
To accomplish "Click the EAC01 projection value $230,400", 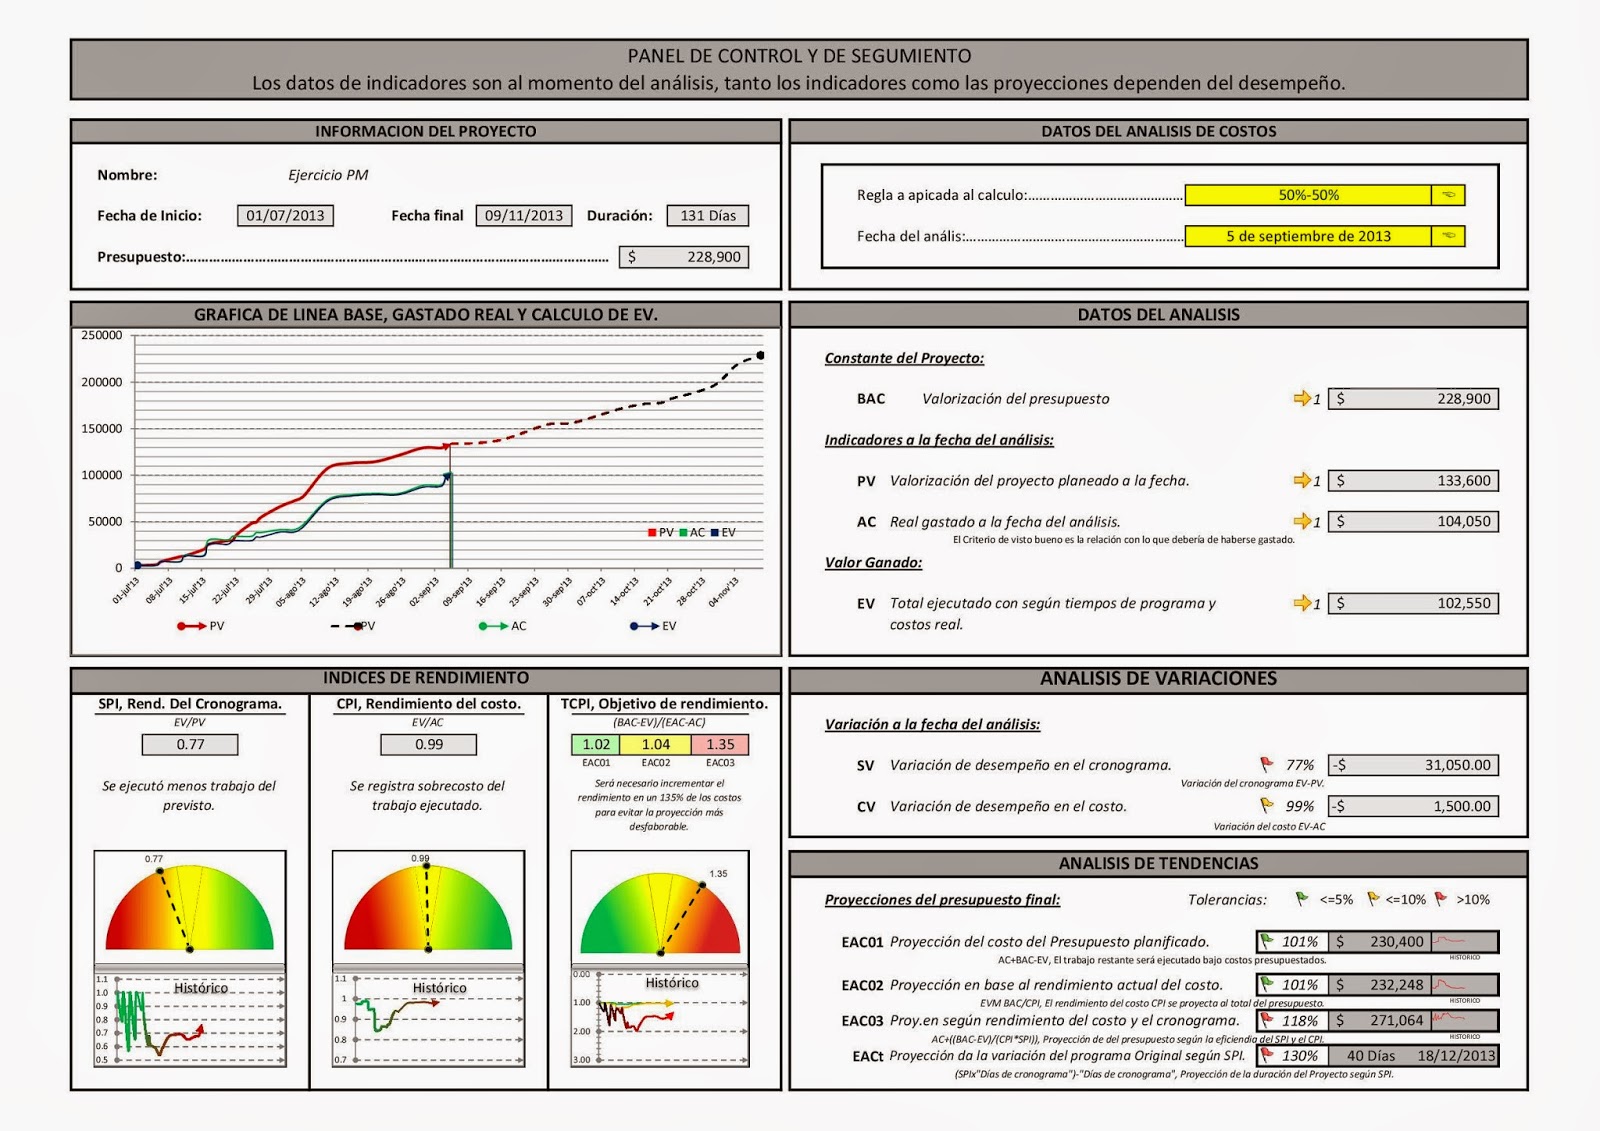I will (1380, 941).
